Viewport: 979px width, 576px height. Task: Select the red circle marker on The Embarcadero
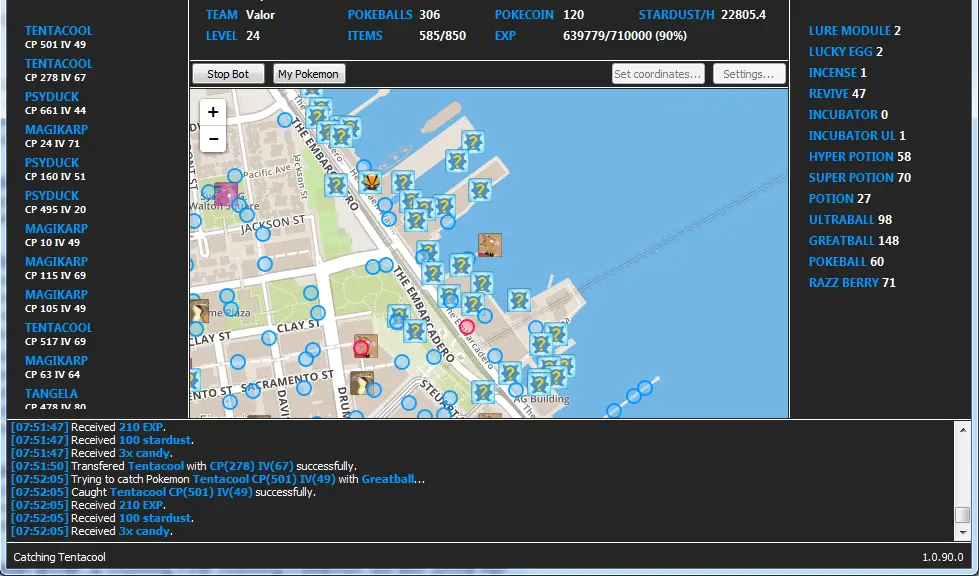point(467,326)
